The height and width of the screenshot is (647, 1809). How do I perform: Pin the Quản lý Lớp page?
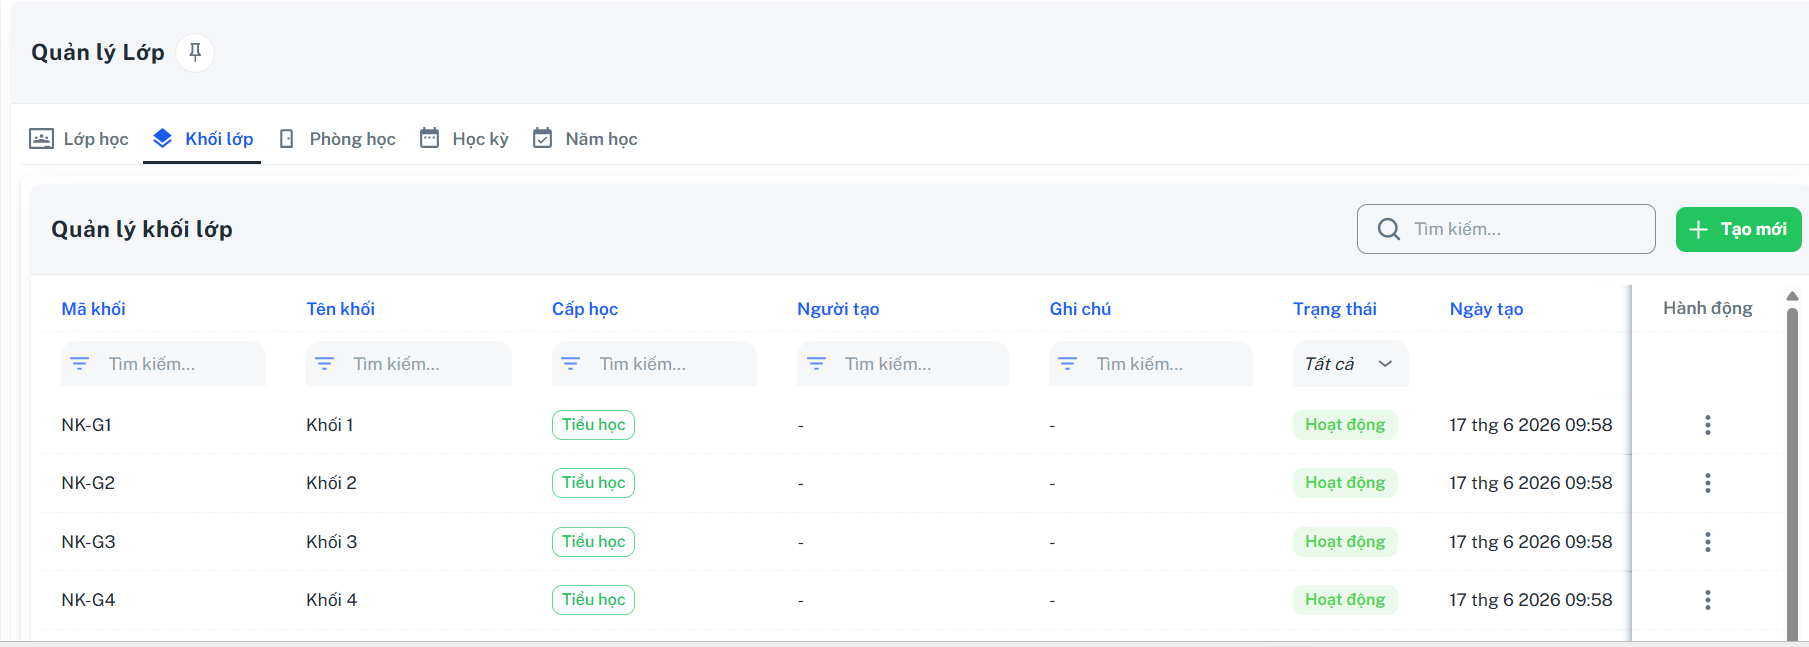[x=195, y=52]
